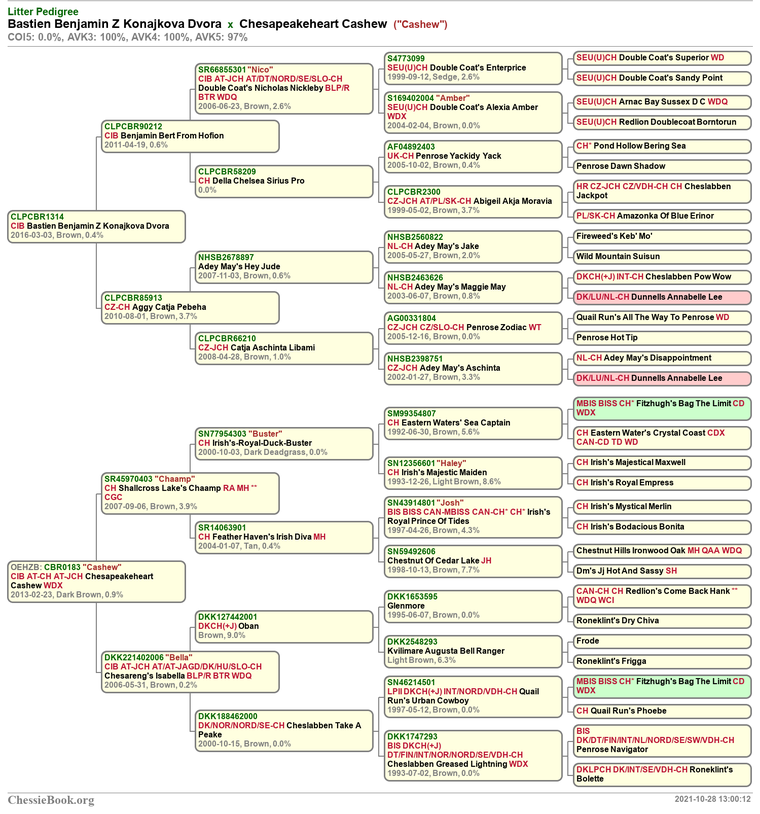Click Irish's Royal Prince Of Tides entry
760x814 pixels.
(473, 517)
